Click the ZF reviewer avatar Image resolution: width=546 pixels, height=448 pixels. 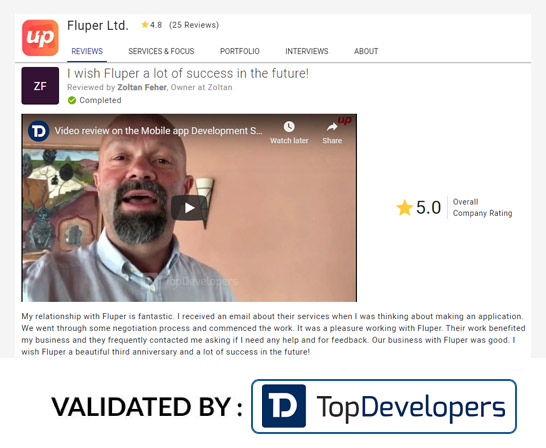(40, 86)
